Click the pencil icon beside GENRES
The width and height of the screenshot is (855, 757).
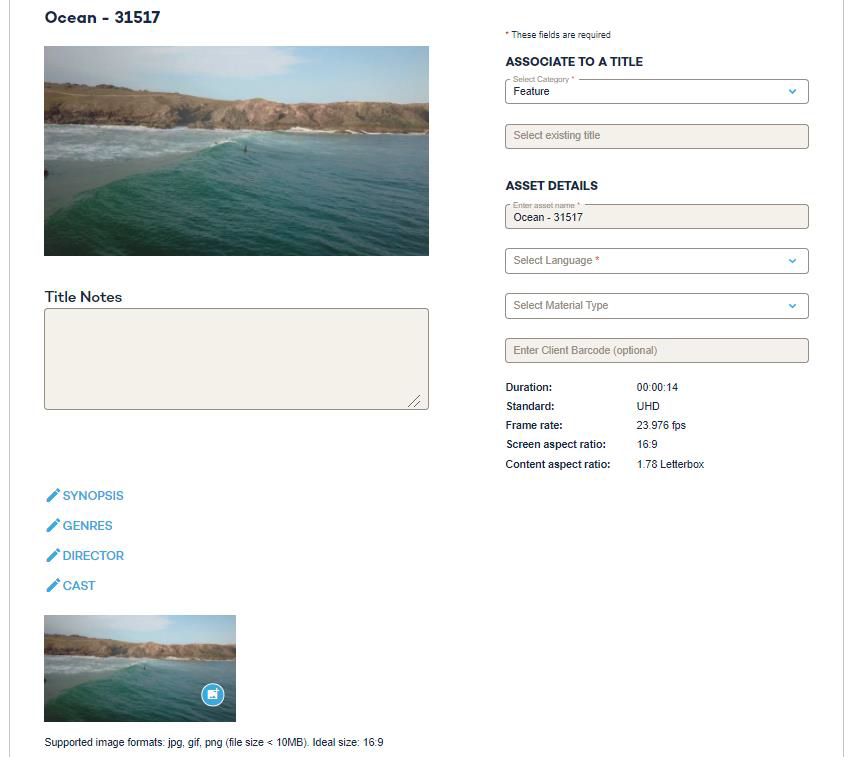53,525
